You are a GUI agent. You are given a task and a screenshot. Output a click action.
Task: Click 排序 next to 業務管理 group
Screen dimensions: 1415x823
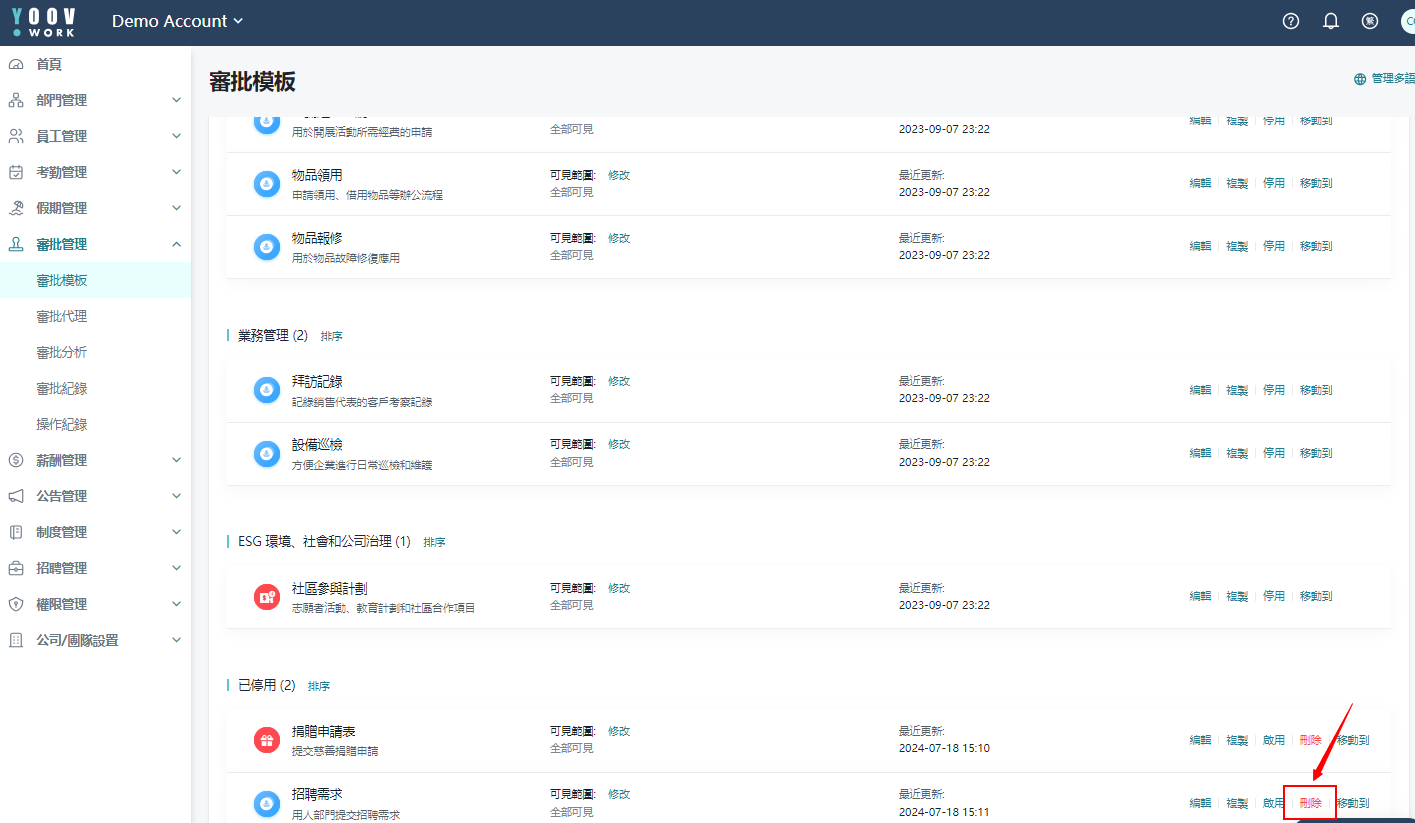pos(331,336)
